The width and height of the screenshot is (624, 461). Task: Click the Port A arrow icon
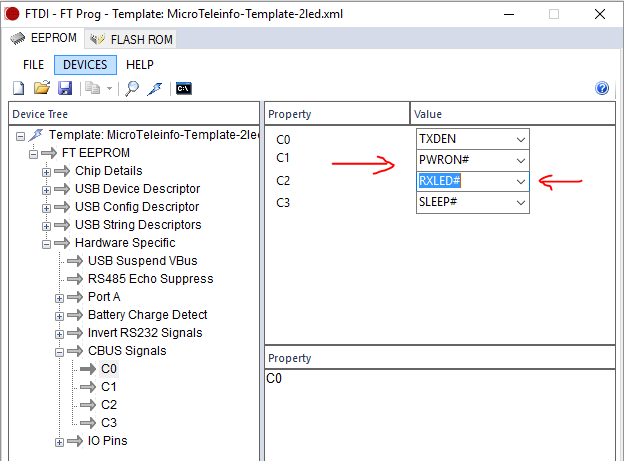pos(75,297)
